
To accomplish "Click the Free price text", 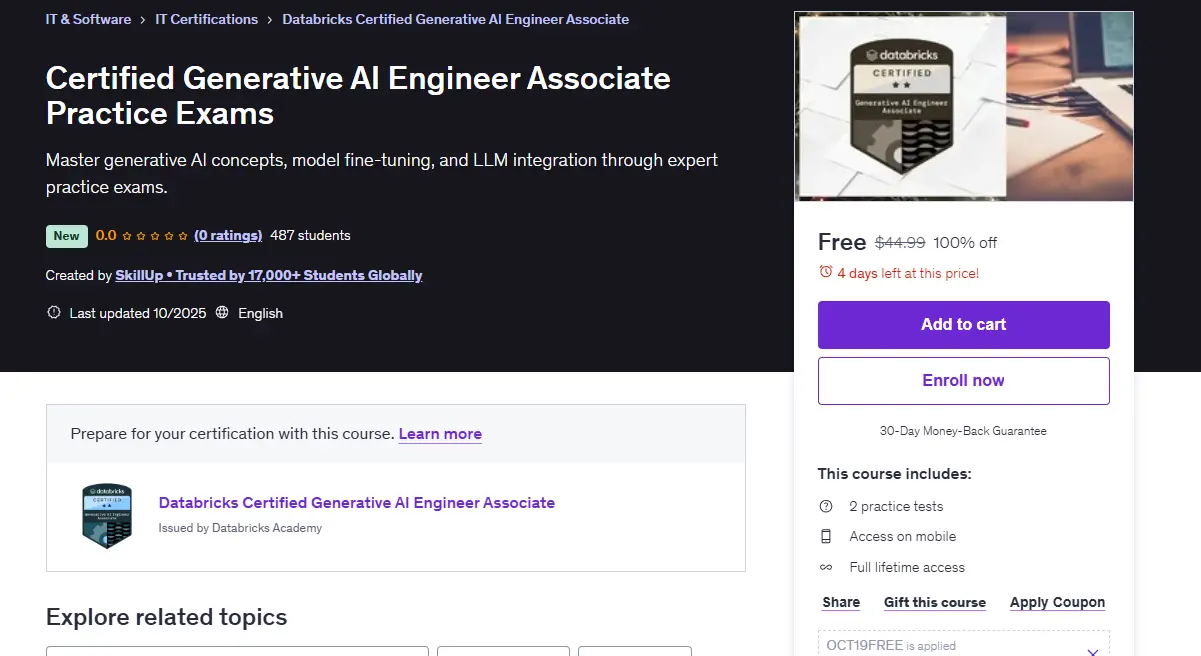I will pyautogui.click(x=842, y=242).
